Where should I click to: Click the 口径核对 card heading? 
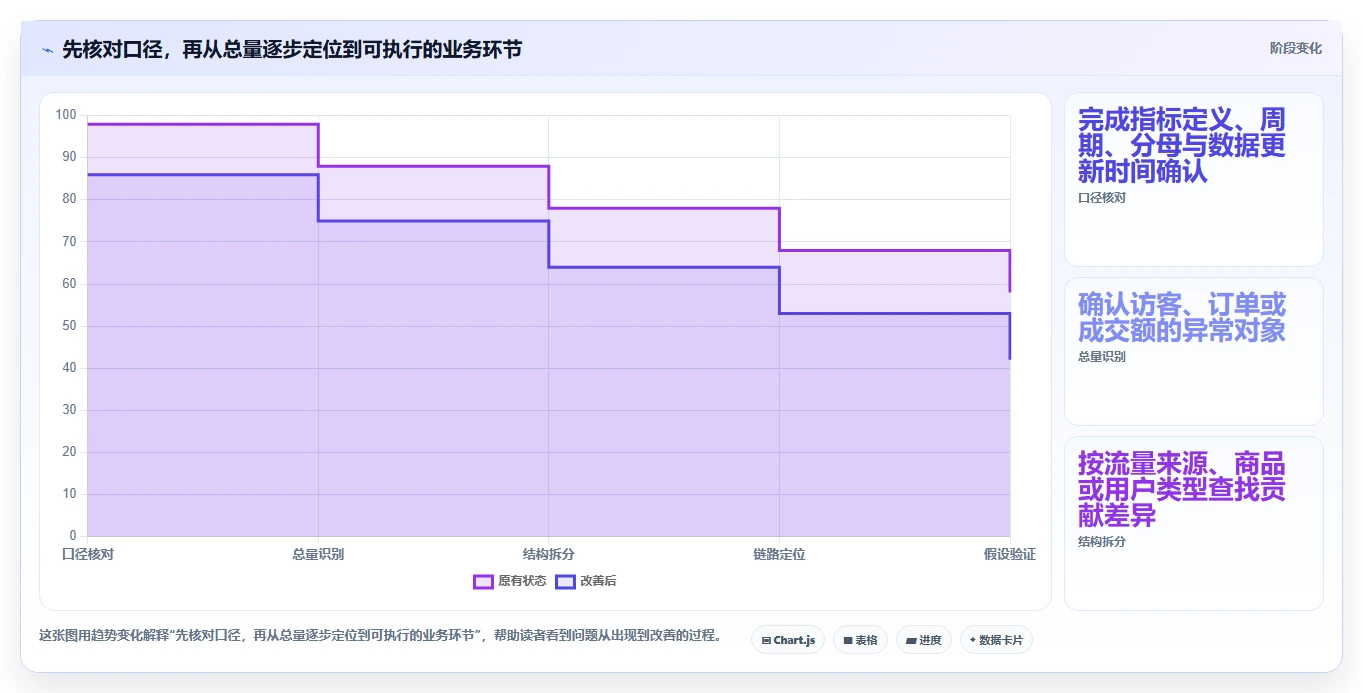1182,146
